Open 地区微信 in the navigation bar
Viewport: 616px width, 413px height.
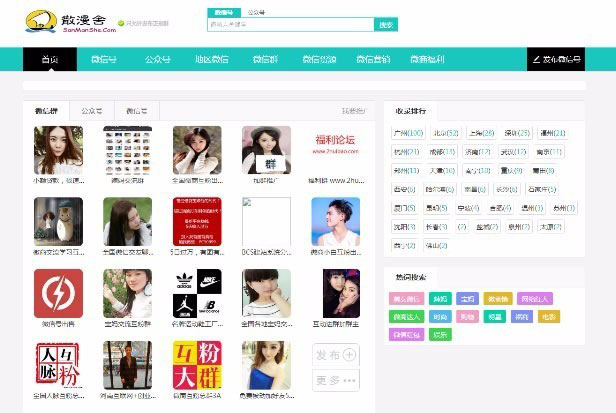click(212, 59)
